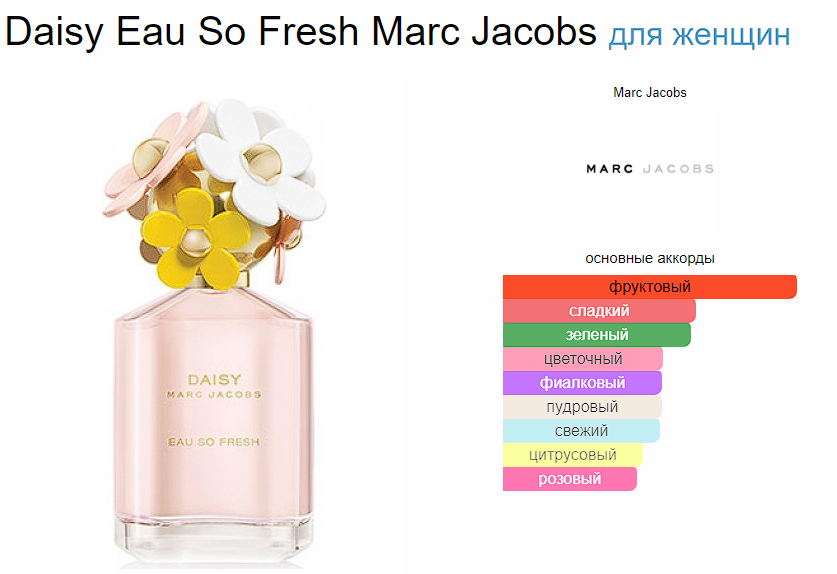Click the "основные аккорды" heading
This screenshot has height=574, width=837.
(650, 258)
